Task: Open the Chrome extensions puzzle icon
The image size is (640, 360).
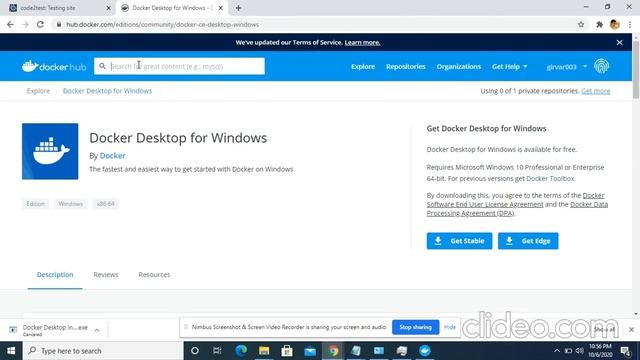Action: click(x=599, y=24)
